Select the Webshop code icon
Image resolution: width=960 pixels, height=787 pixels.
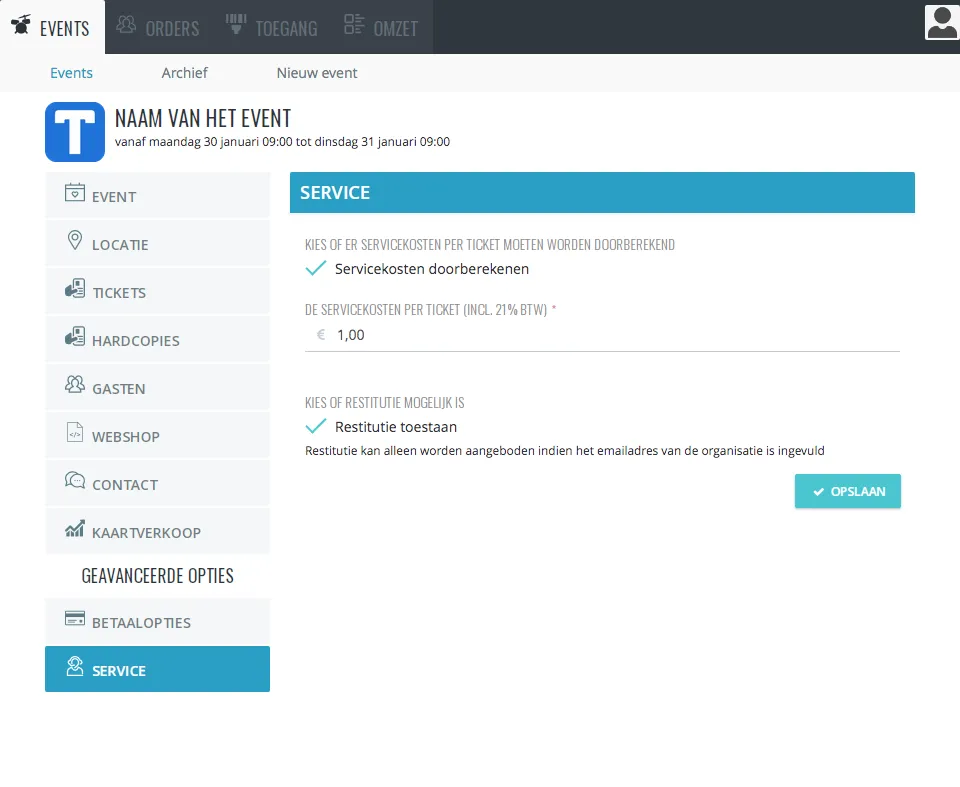[x=75, y=435]
